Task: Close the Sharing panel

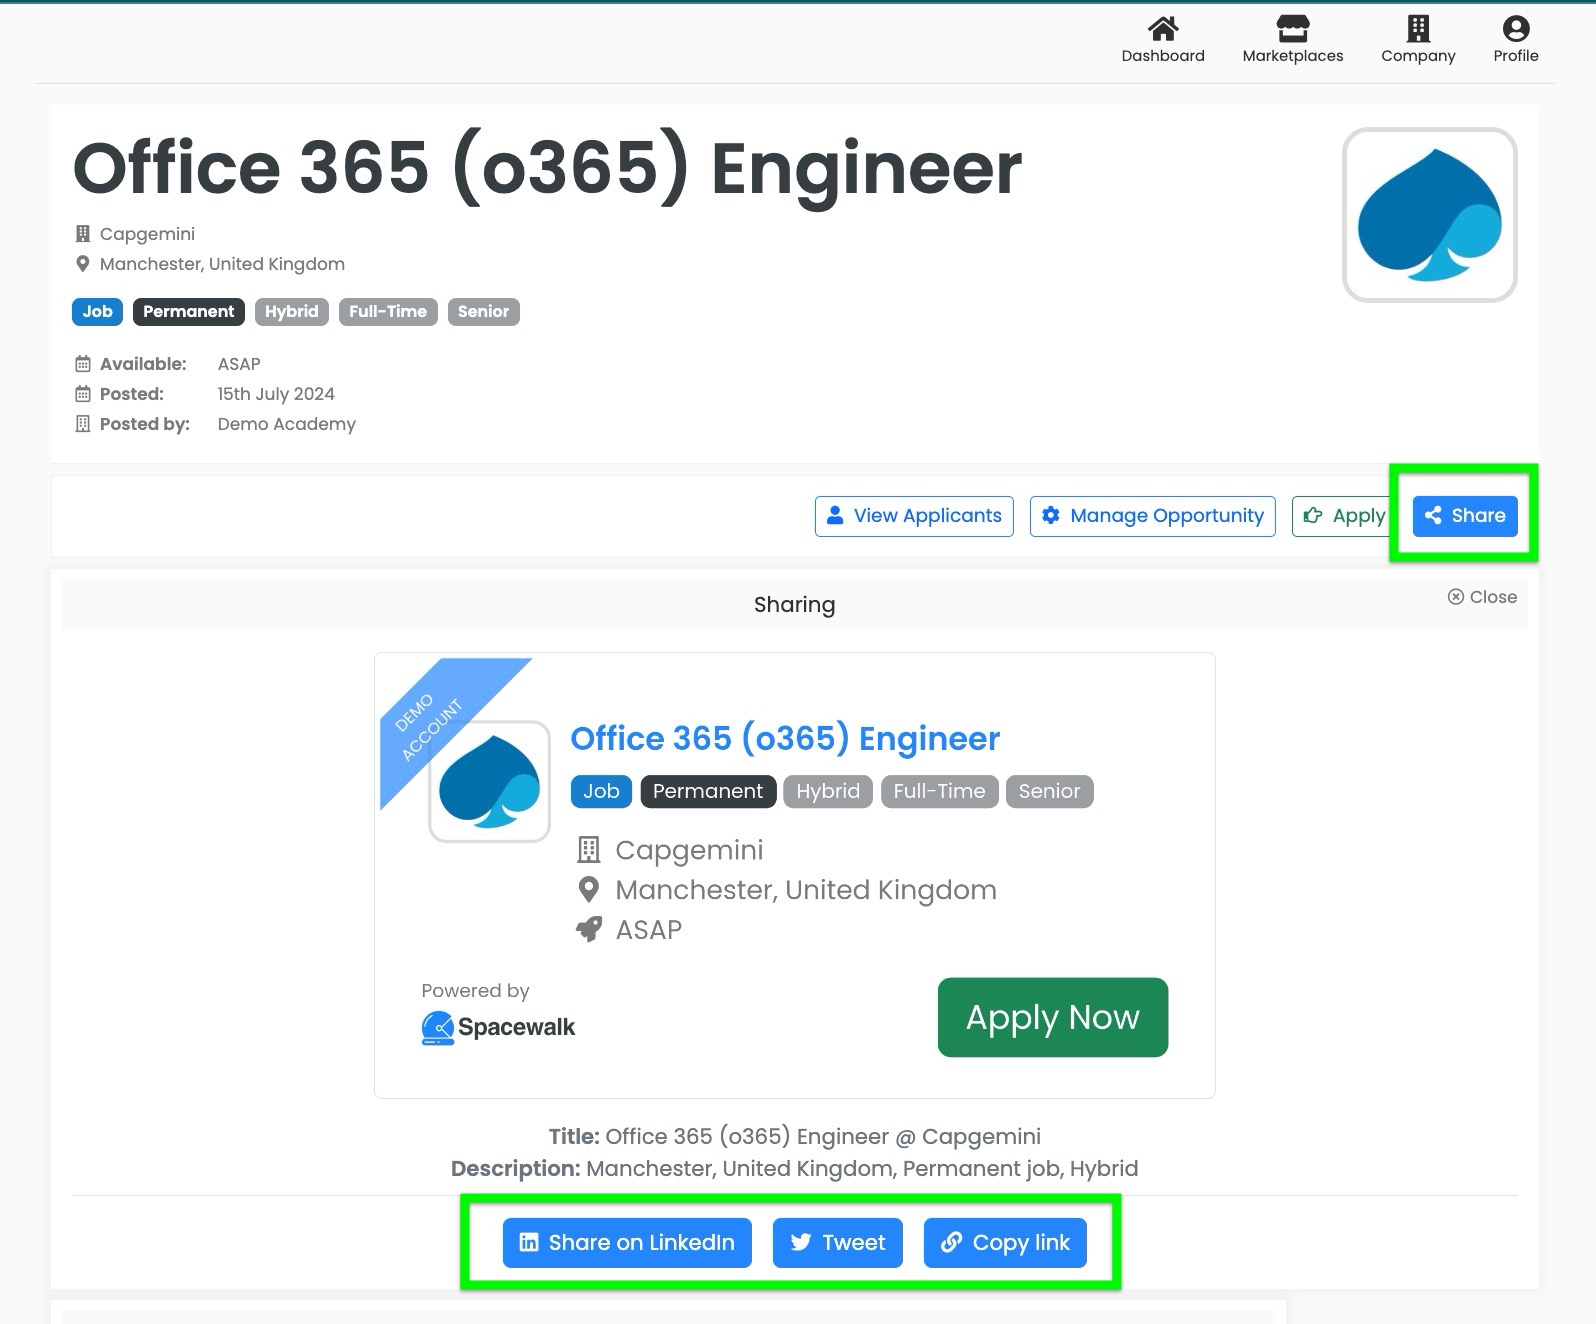Action: click(x=1482, y=597)
